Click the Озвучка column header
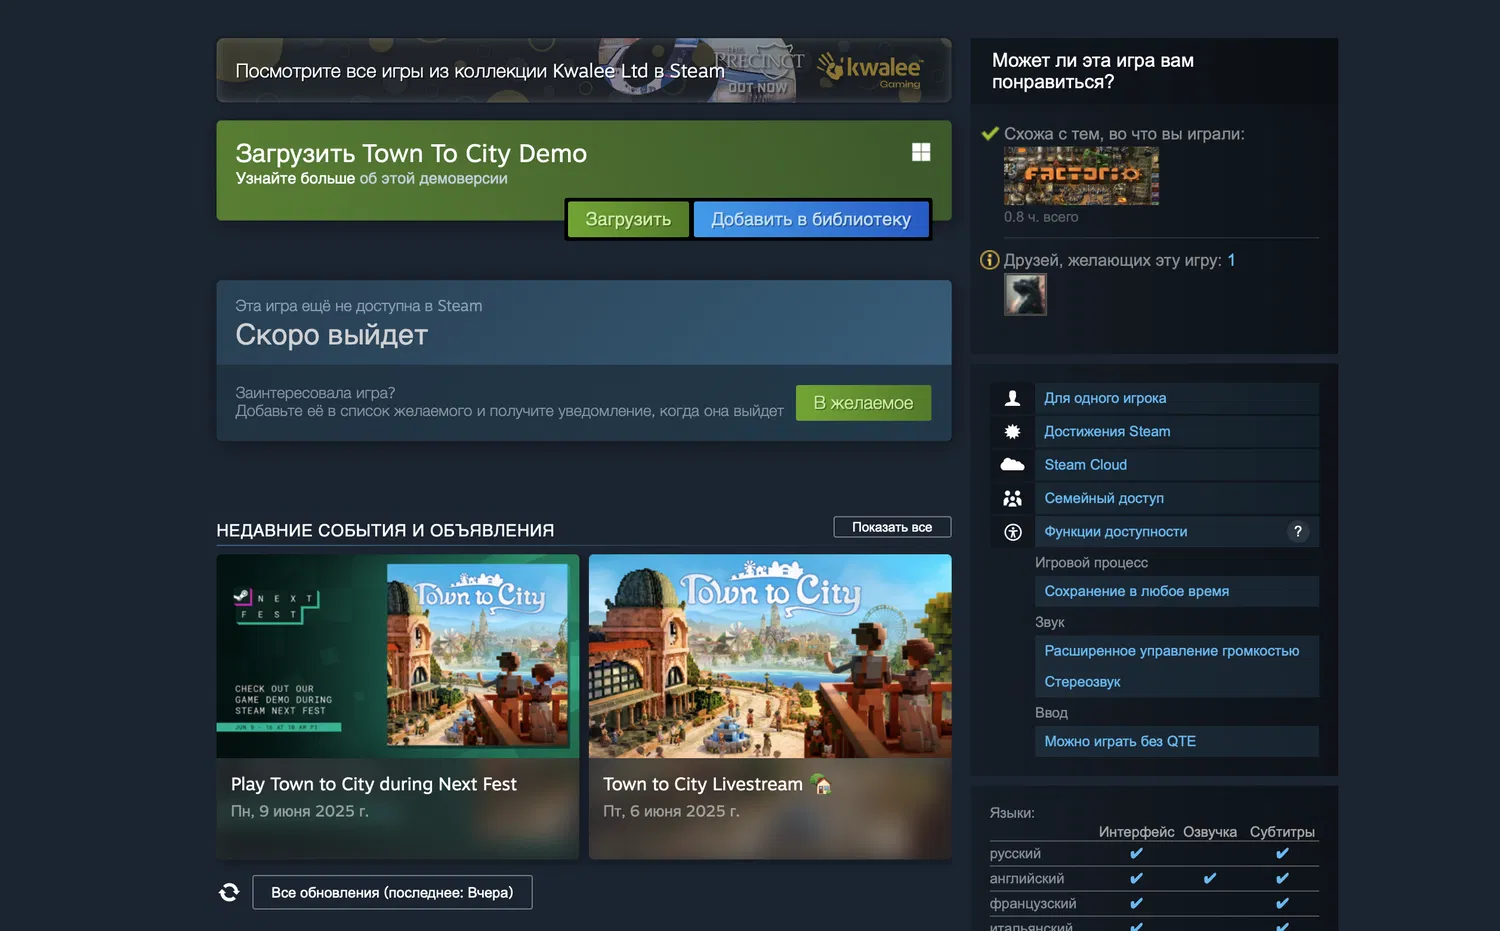 [x=1210, y=832]
